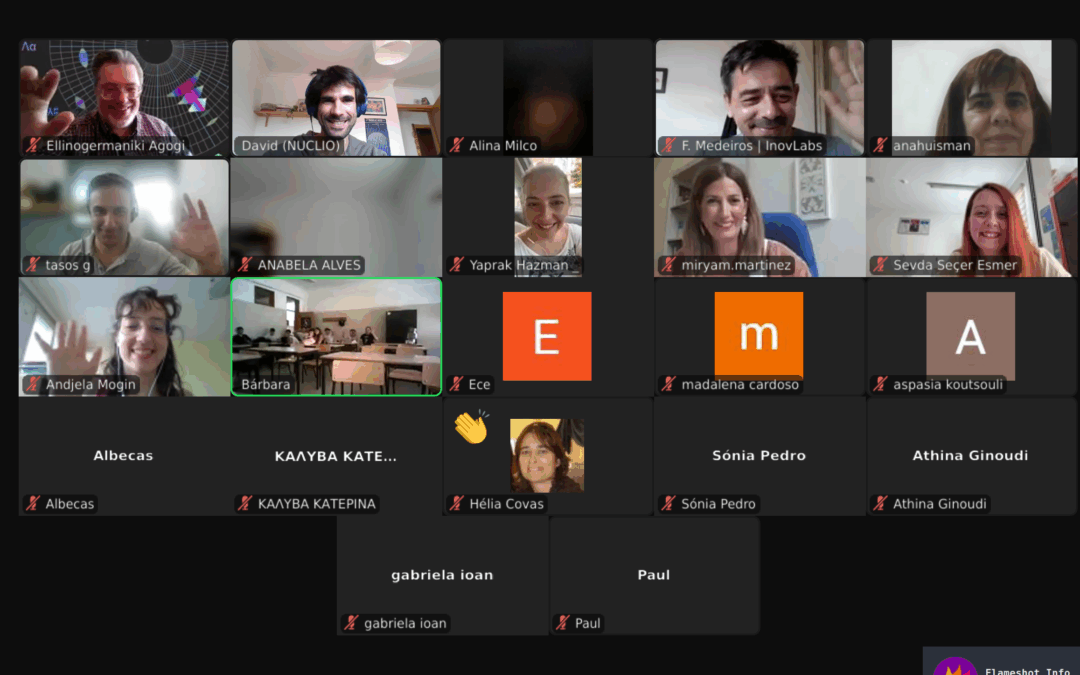Viewport: 1080px width, 675px height.
Task: Click muted mic icon beside Ece
Action: coord(457,384)
